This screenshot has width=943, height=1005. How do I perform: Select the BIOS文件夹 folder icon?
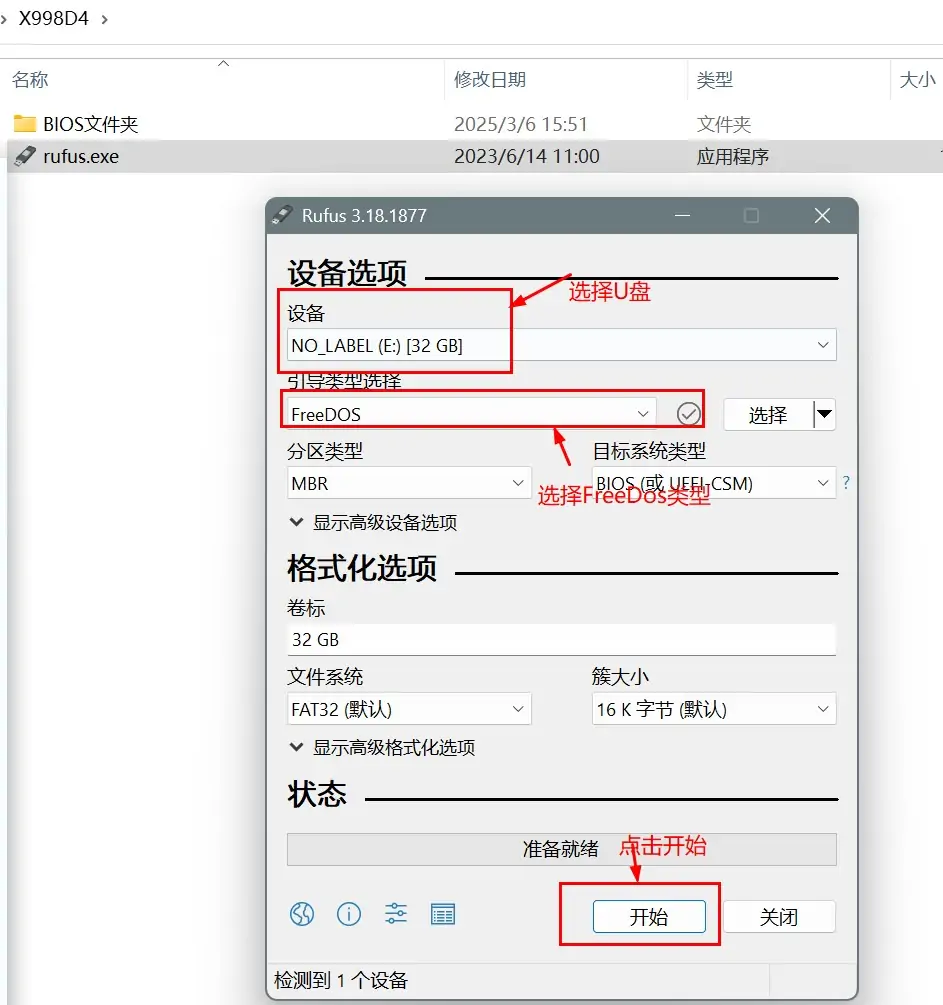pyautogui.click(x=25, y=124)
